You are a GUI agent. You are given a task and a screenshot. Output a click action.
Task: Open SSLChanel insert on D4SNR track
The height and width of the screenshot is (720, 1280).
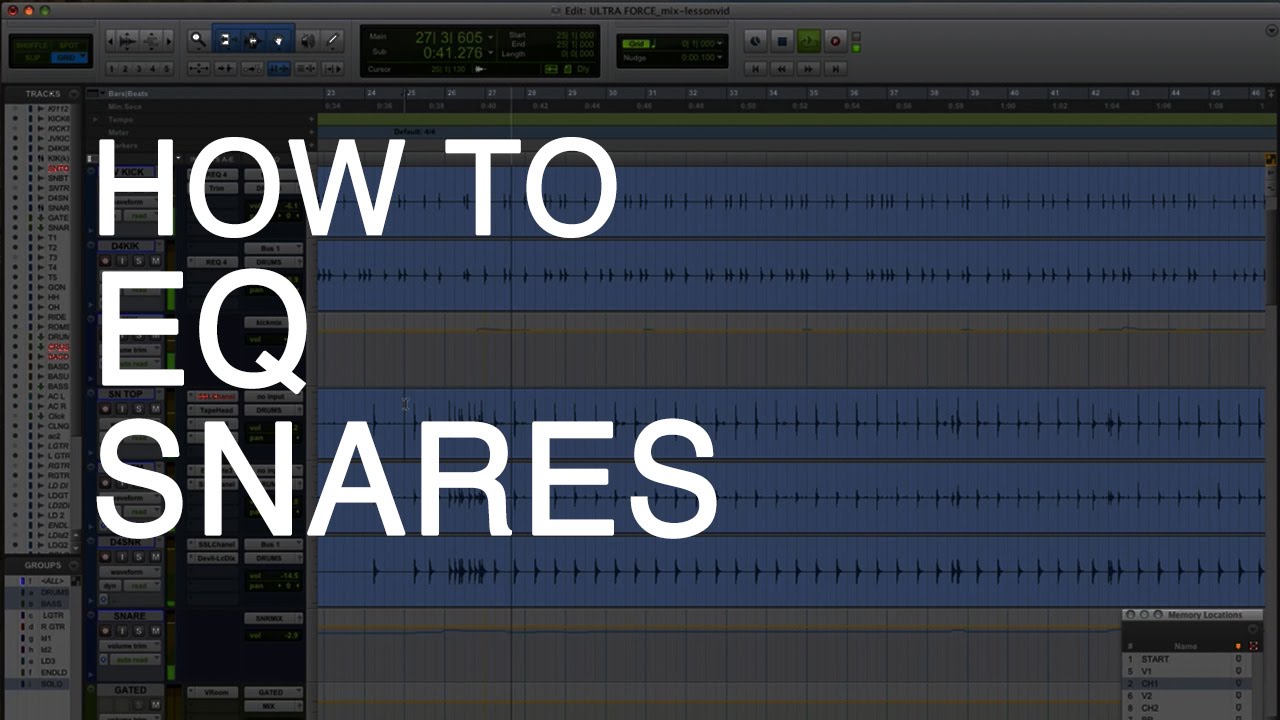(x=214, y=544)
